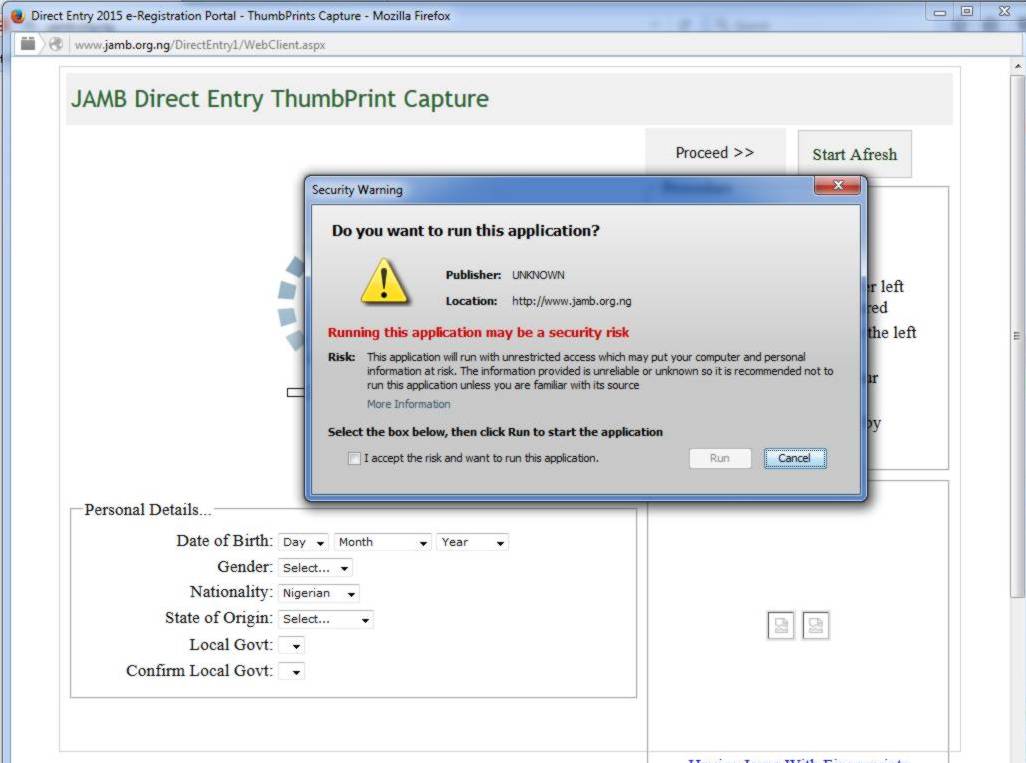Click the yellow warning triangle icon
This screenshot has width=1026, height=763.
(x=384, y=281)
